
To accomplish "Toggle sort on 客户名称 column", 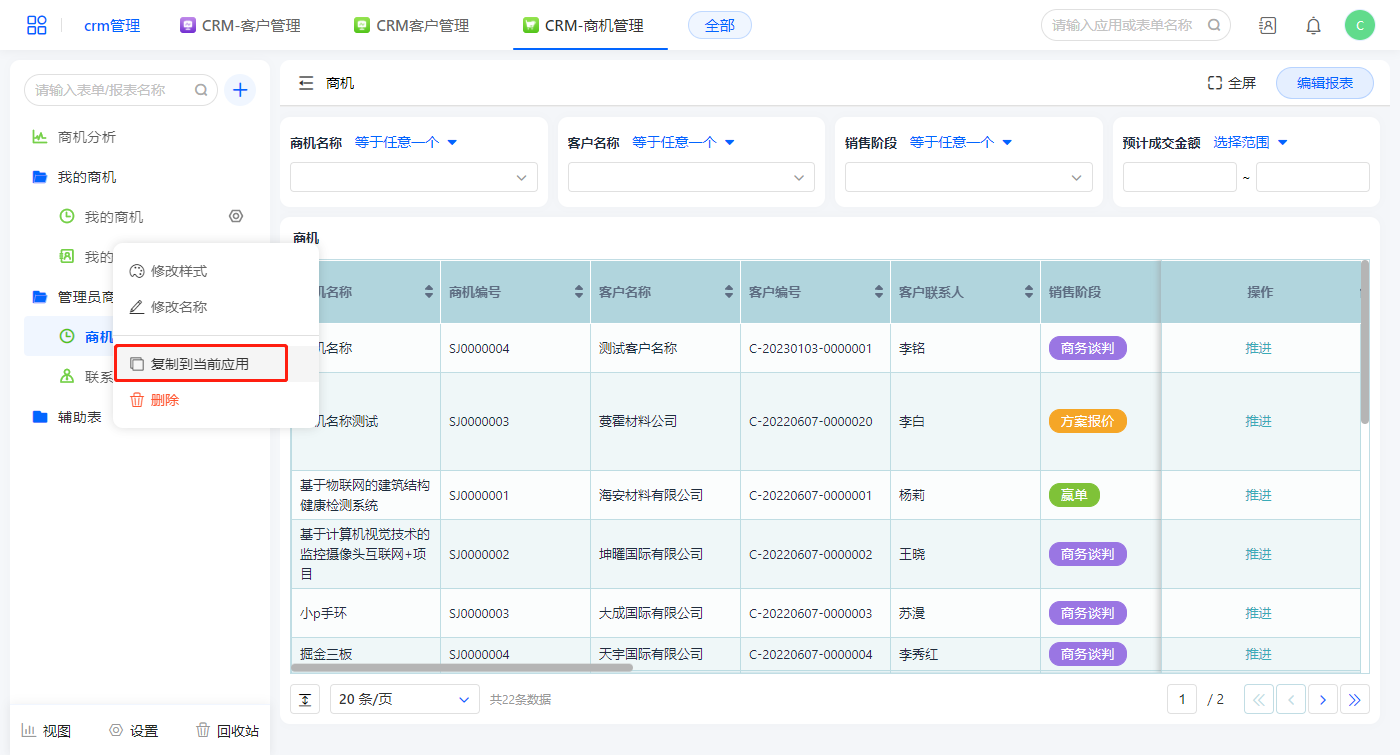I will click(729, 292).
